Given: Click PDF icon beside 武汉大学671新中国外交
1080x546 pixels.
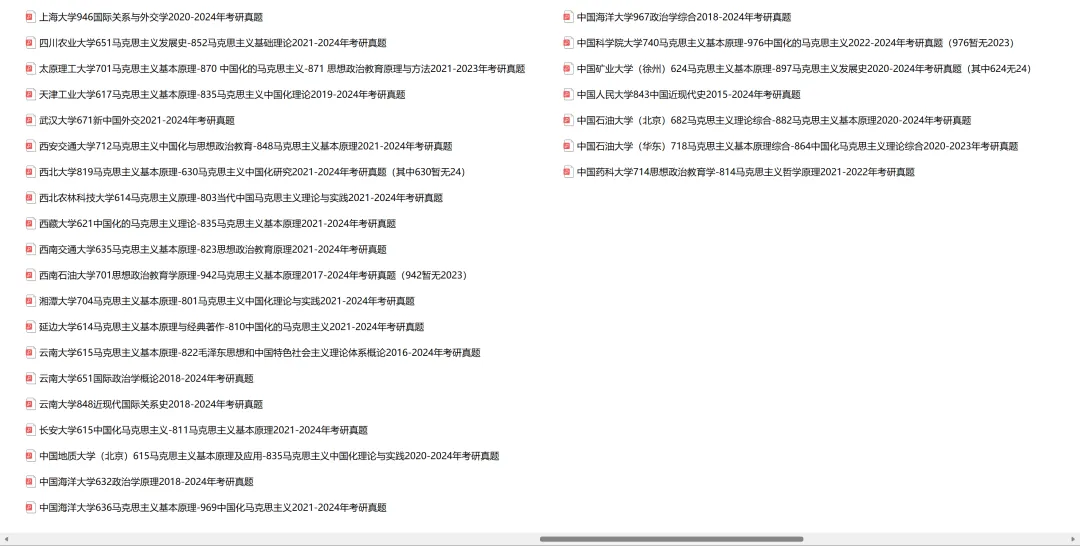Looking at the screenshot, I should 30,120.
